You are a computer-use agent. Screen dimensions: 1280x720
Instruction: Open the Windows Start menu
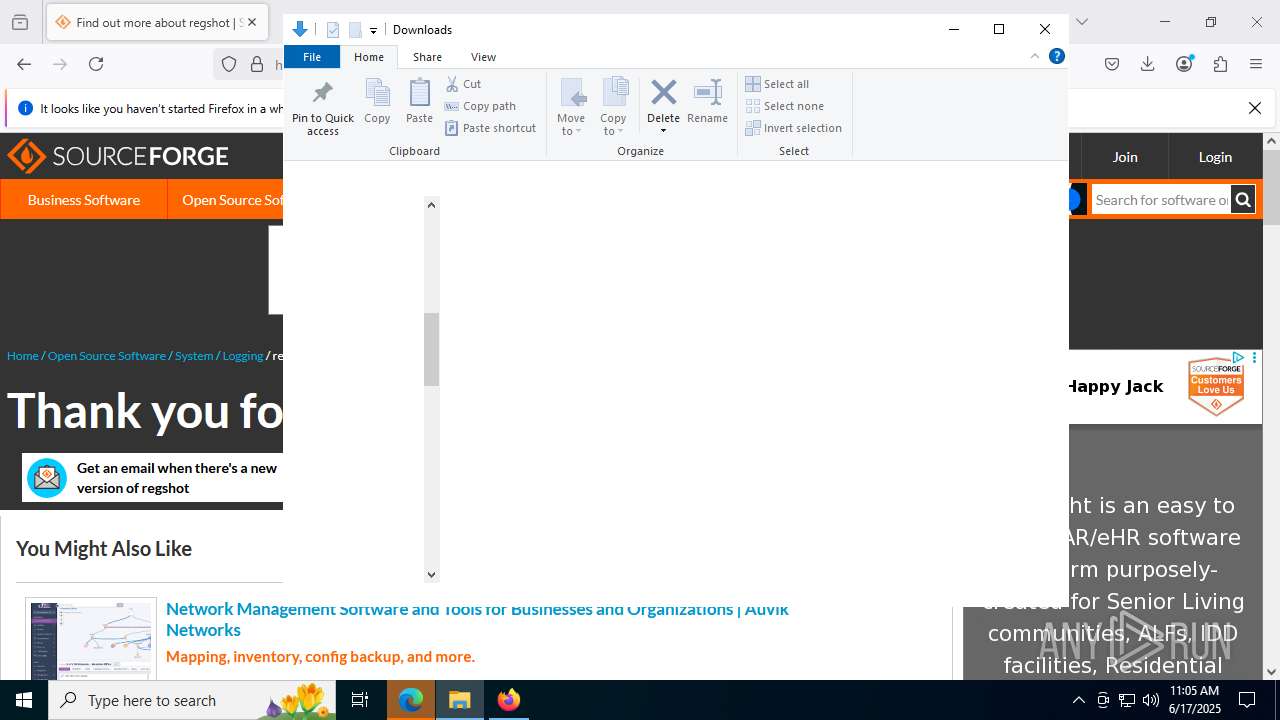[x=24, y=700]
